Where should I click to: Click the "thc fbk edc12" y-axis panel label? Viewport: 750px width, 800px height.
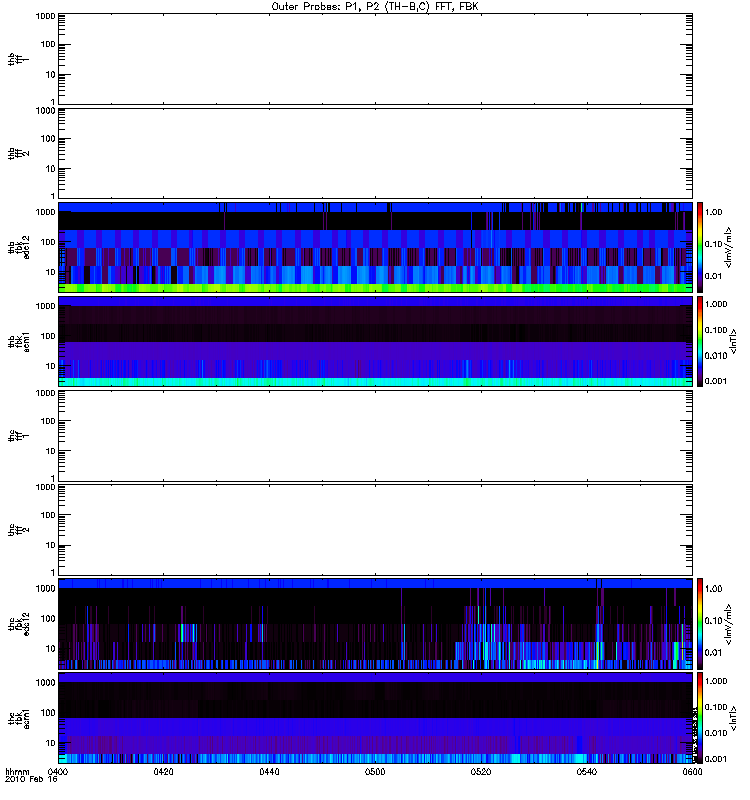18,623
